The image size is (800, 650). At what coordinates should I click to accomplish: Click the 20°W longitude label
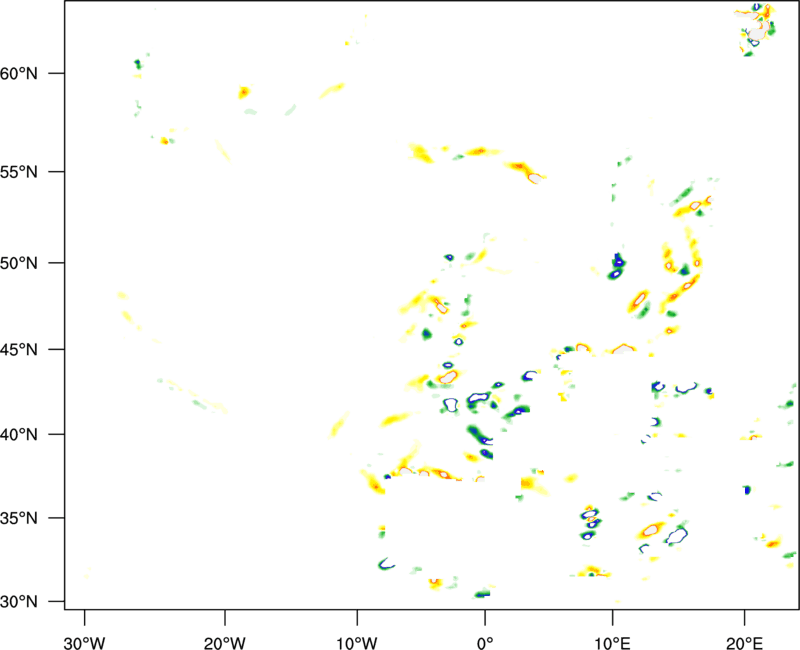coord(224,643)
